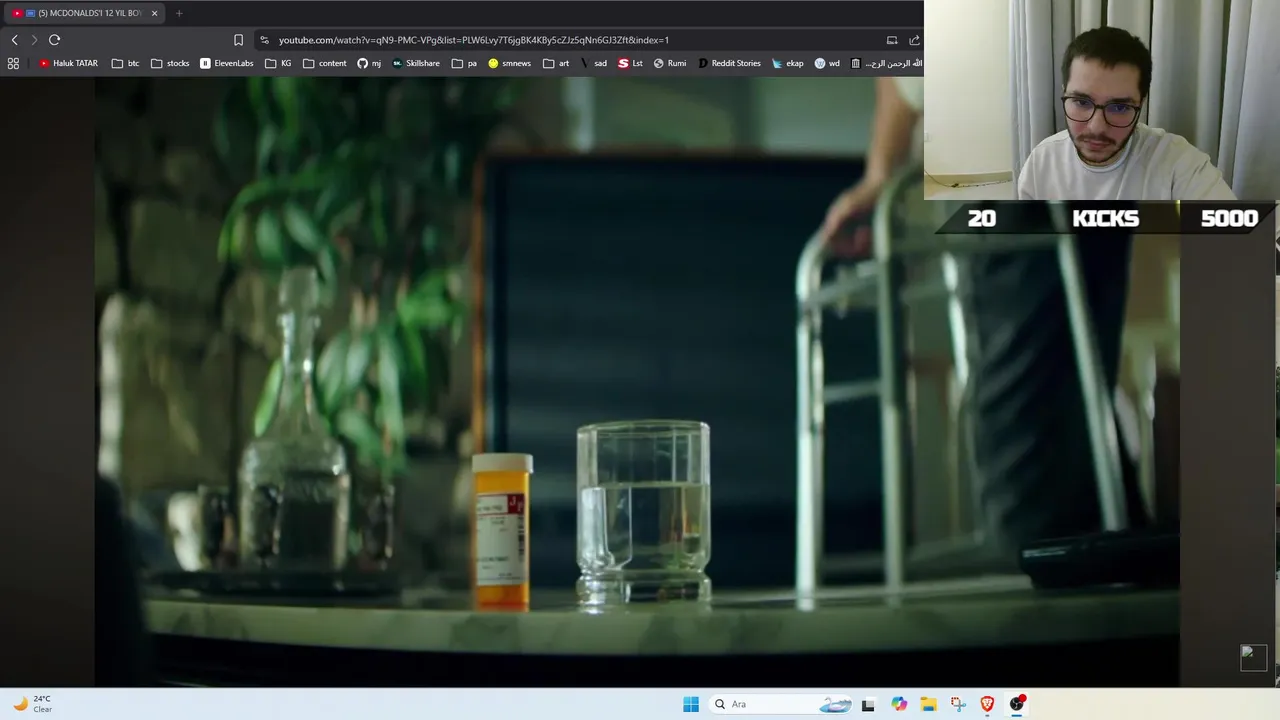Open the Haluk TATAR bookmark

click(x=68, y=63)
